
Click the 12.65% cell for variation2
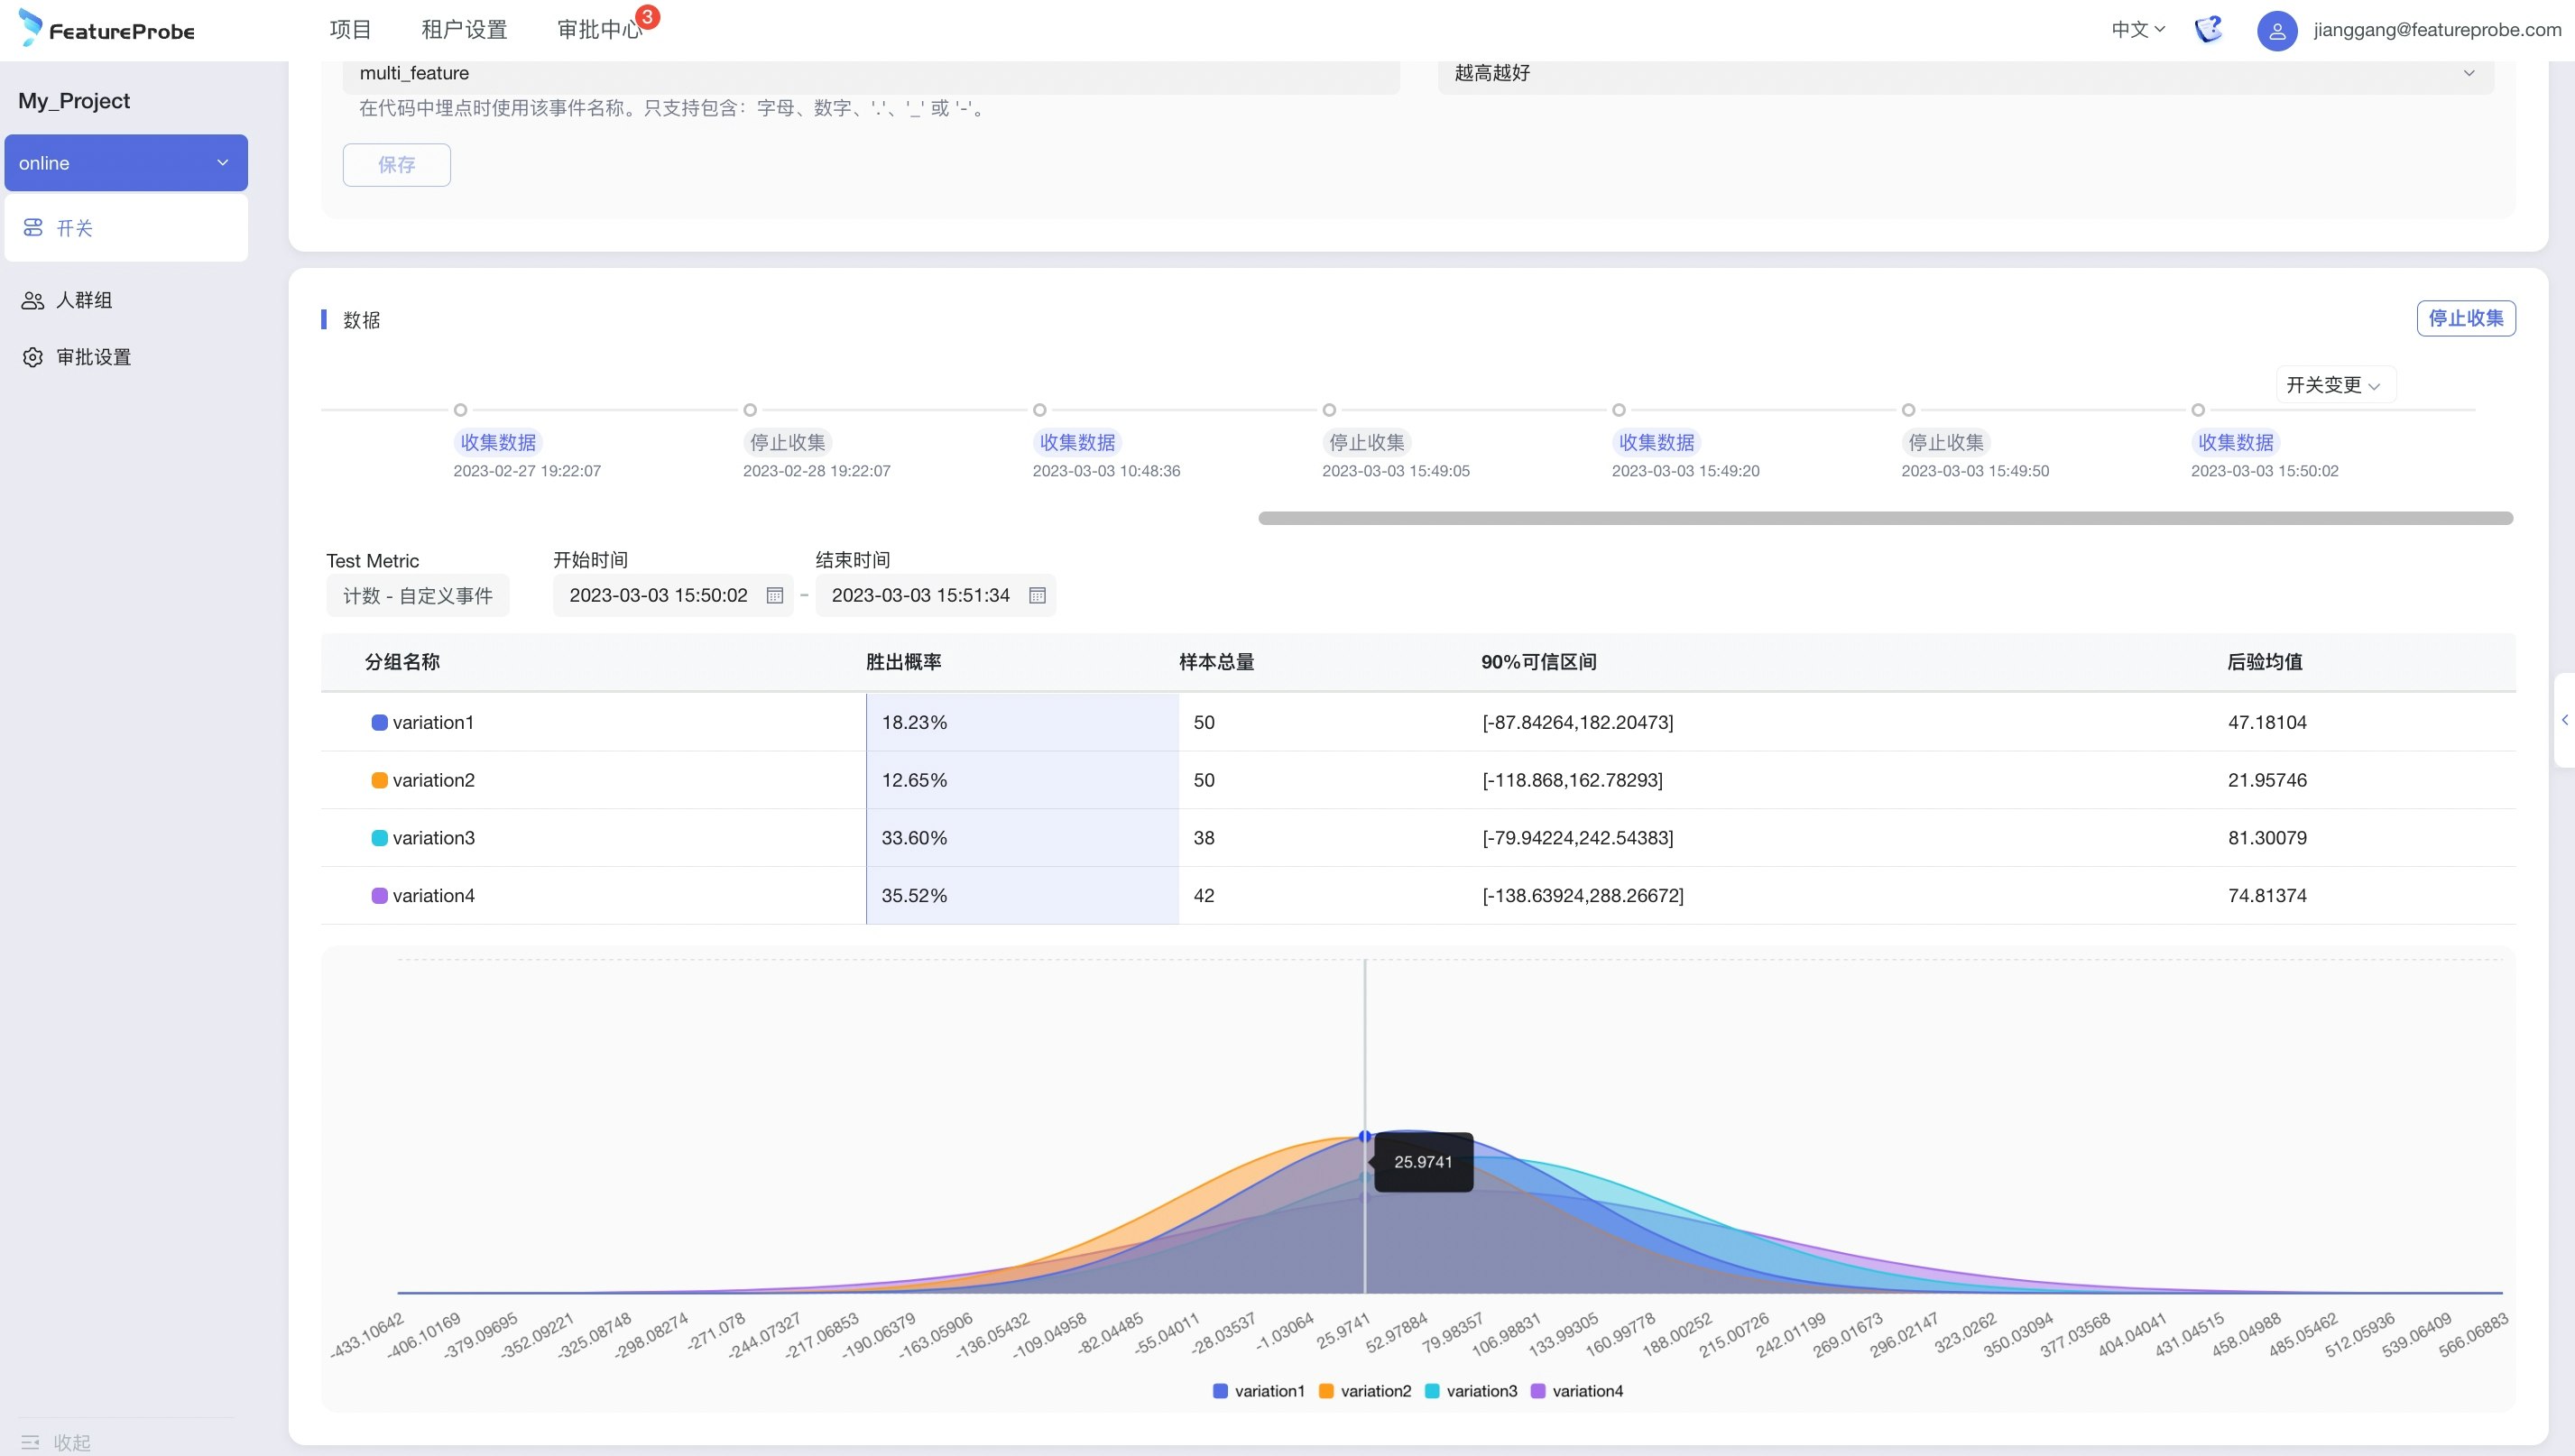1022,780
